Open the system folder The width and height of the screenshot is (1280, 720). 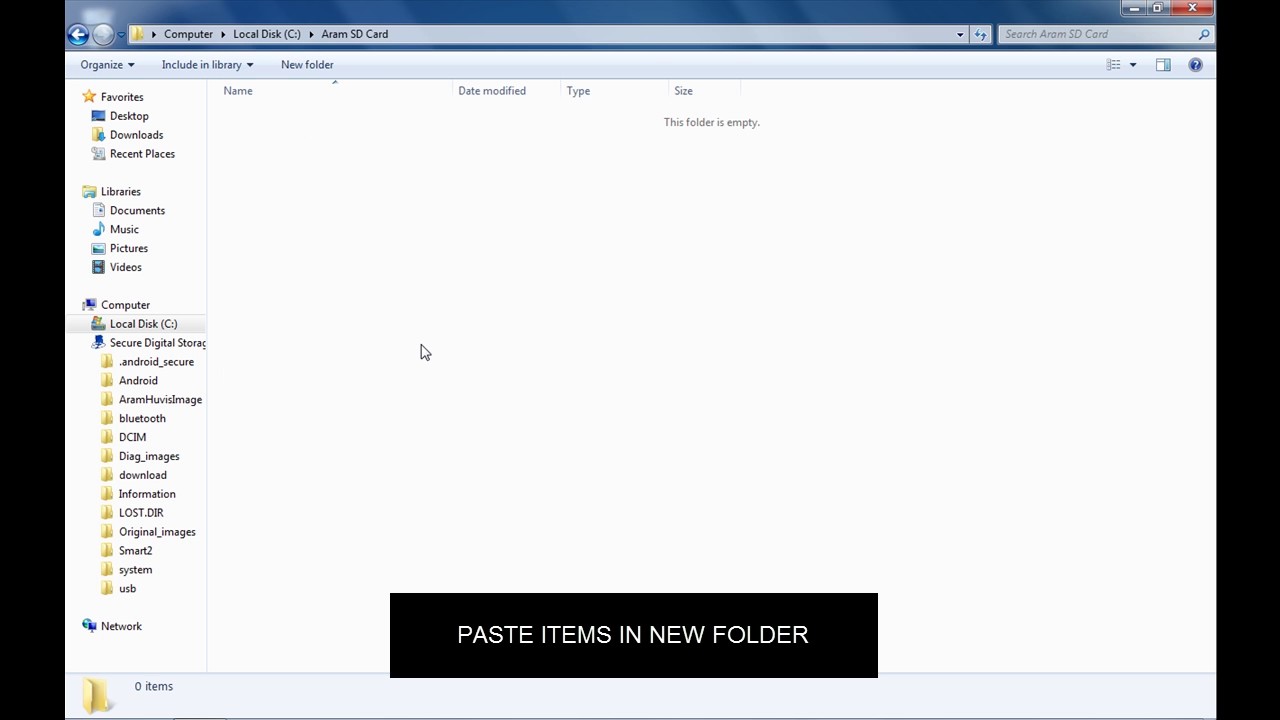[x=135, y=570]
